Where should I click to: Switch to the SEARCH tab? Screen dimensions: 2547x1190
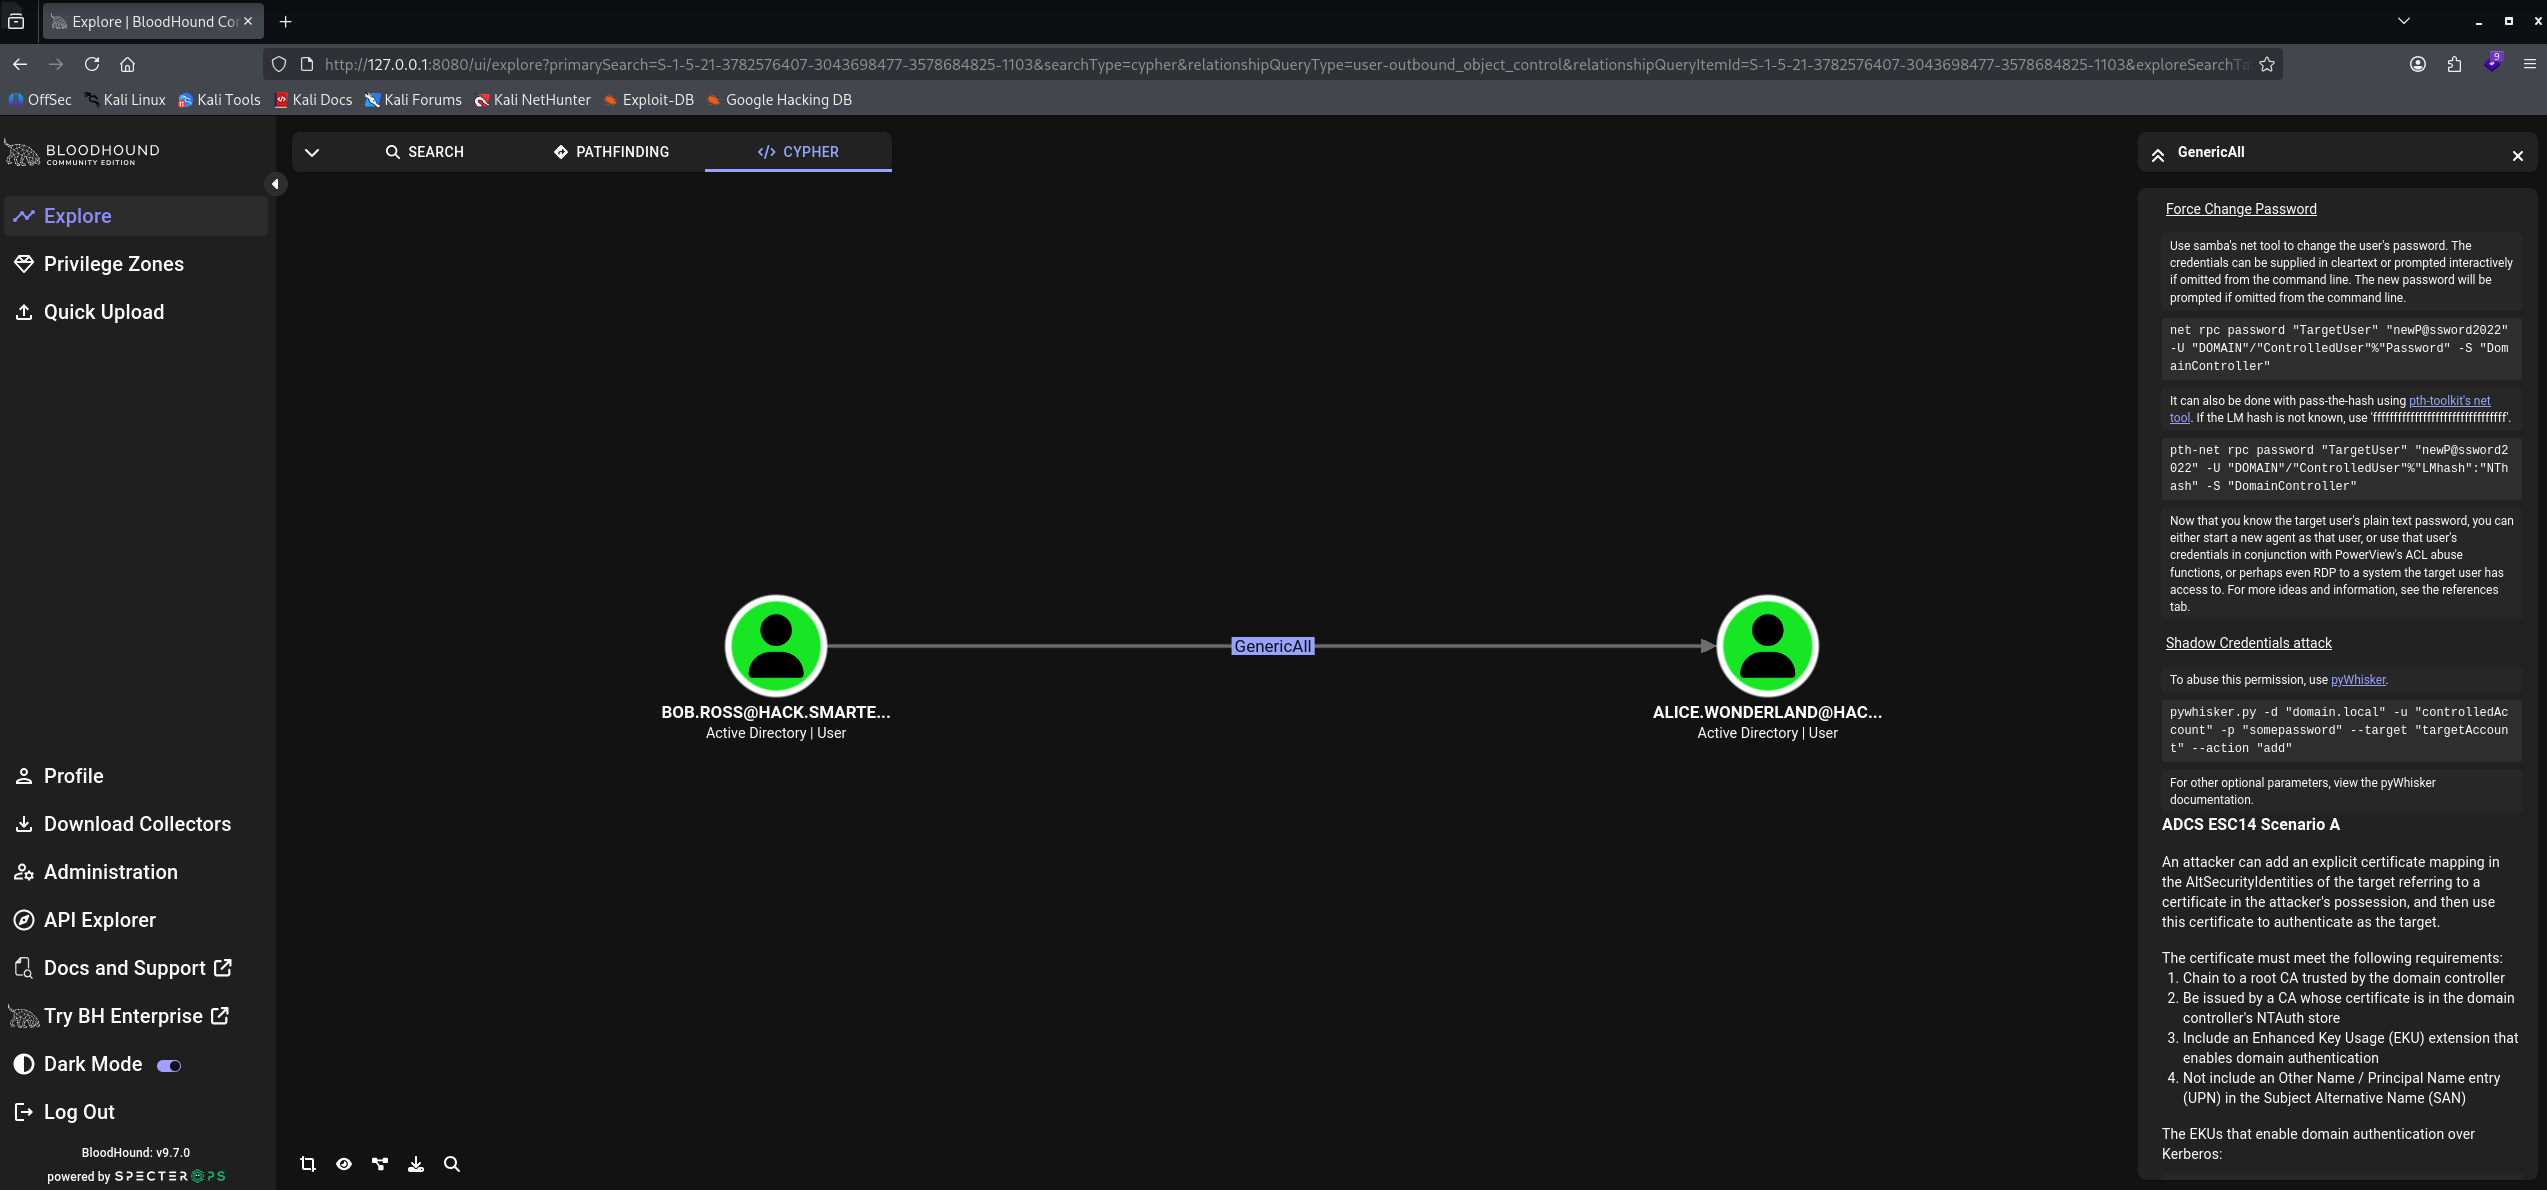(x=425, y=152)
